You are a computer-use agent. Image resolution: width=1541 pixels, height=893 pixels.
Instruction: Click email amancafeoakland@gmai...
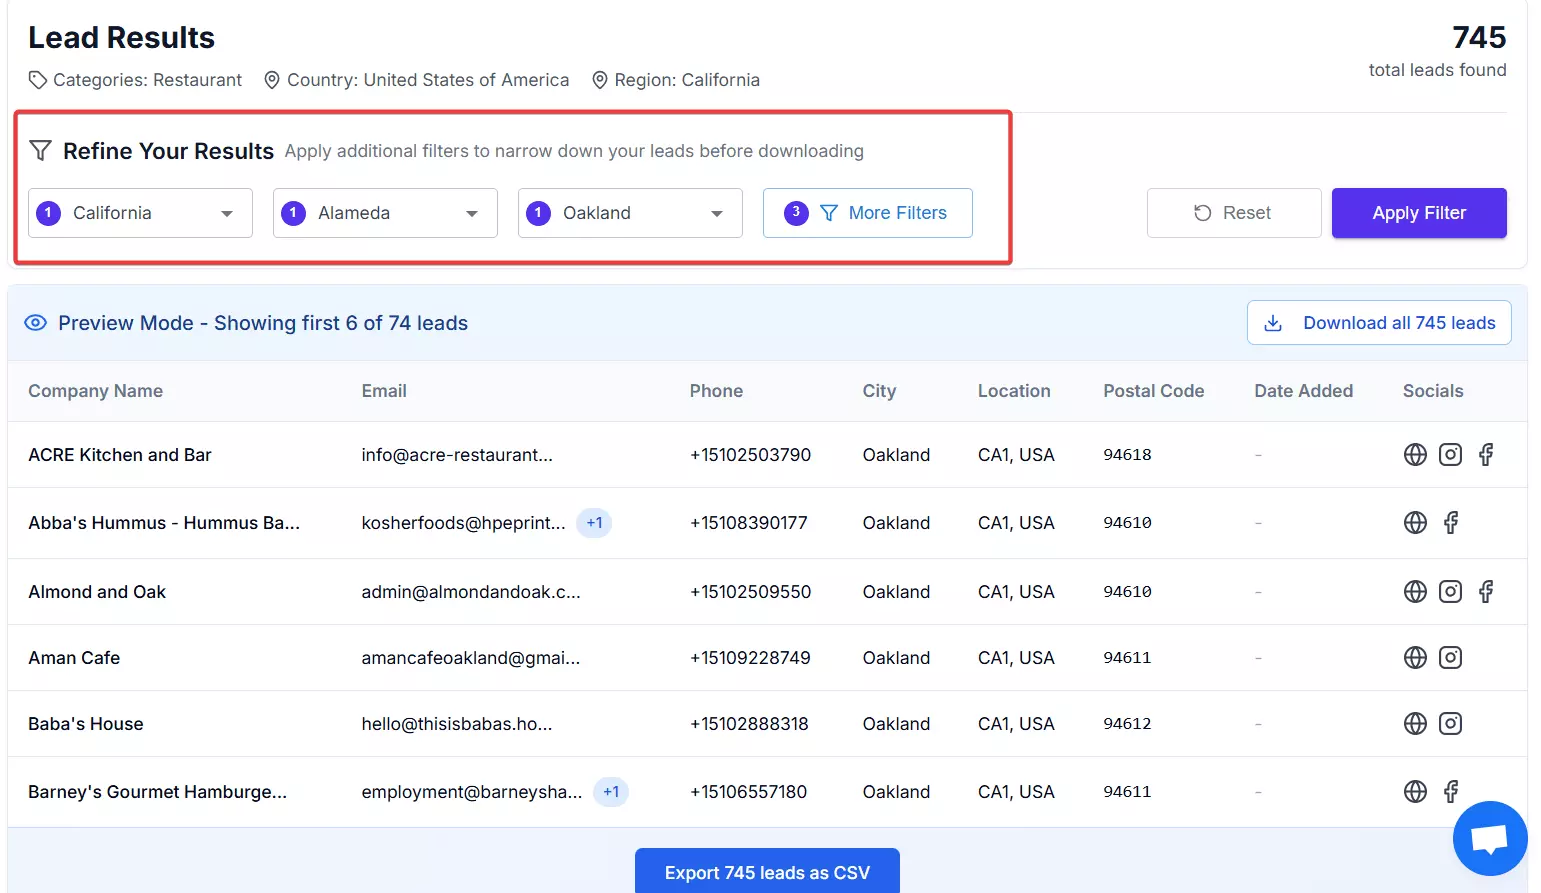tap(471, 658)
